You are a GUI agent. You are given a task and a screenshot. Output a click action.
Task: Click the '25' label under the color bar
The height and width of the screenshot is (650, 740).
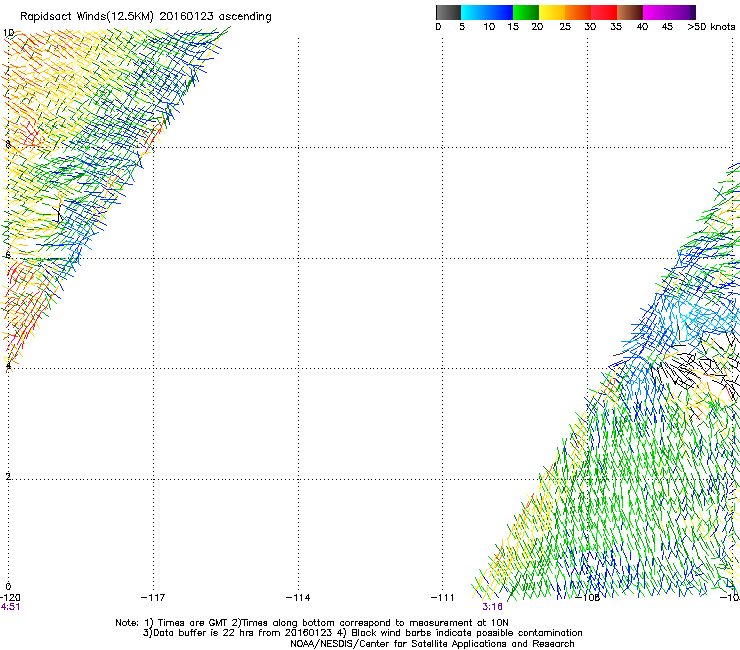(x=565, y=27)
